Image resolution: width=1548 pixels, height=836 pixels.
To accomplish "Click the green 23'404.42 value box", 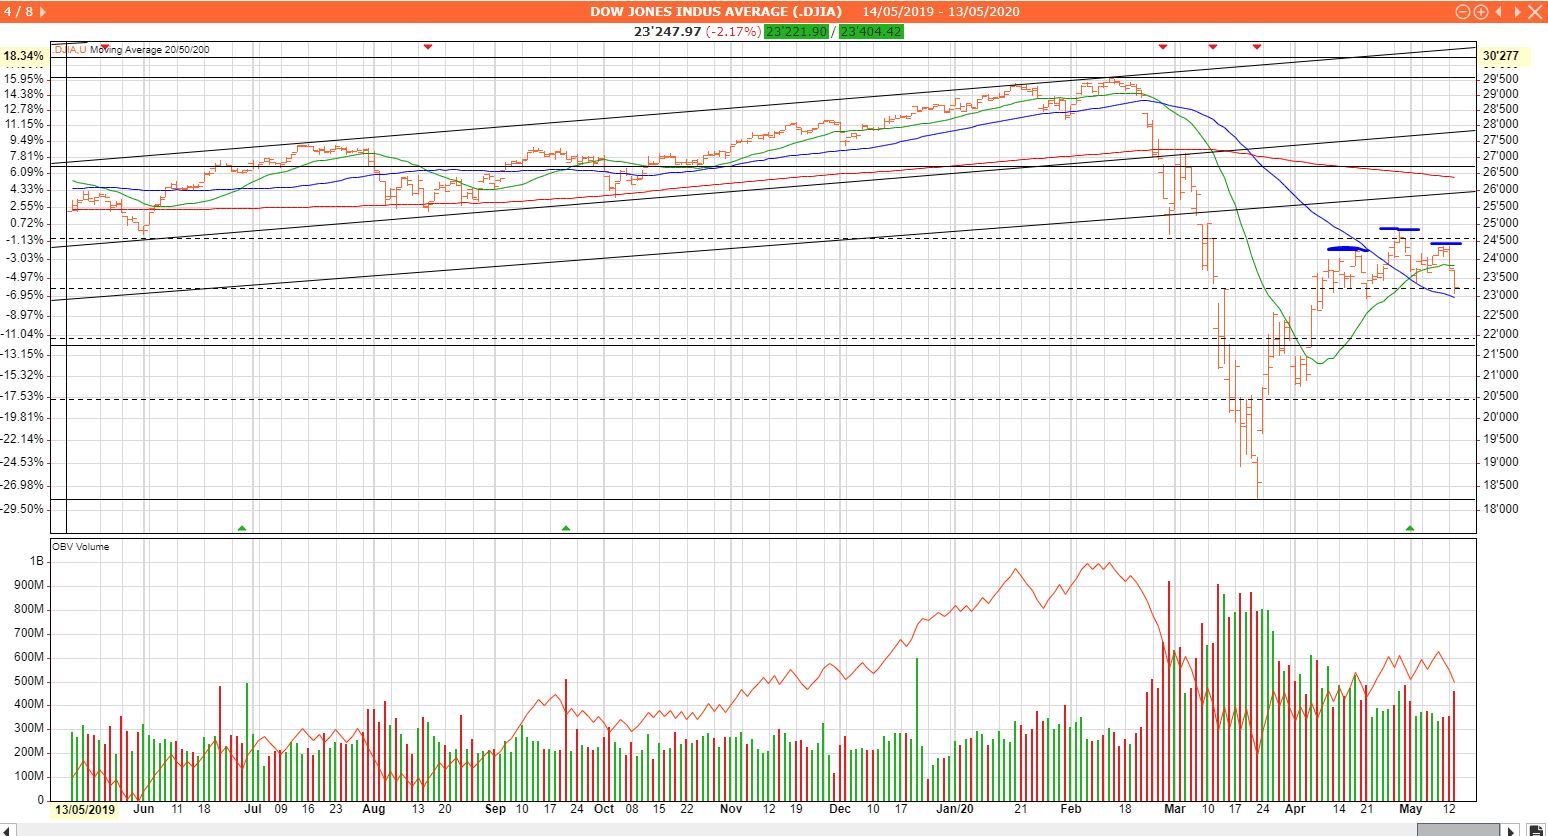I will pyautogui.click(x=871, y=32).
